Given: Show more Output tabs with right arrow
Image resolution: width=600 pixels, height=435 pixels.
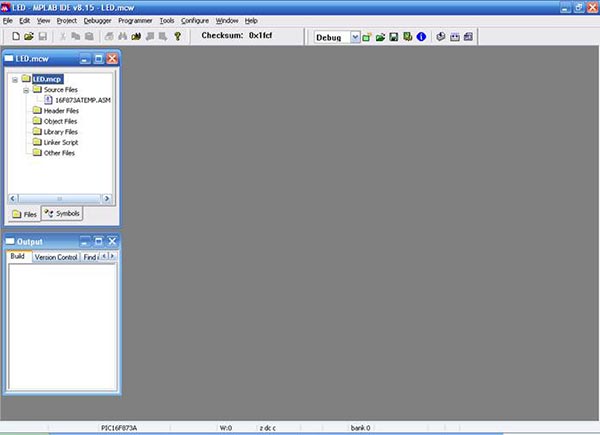Looking at the screenshot, I should coord(112,256).
